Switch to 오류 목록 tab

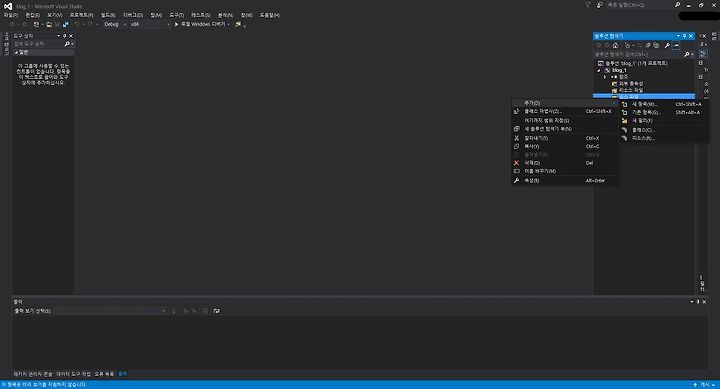[104, 374]
